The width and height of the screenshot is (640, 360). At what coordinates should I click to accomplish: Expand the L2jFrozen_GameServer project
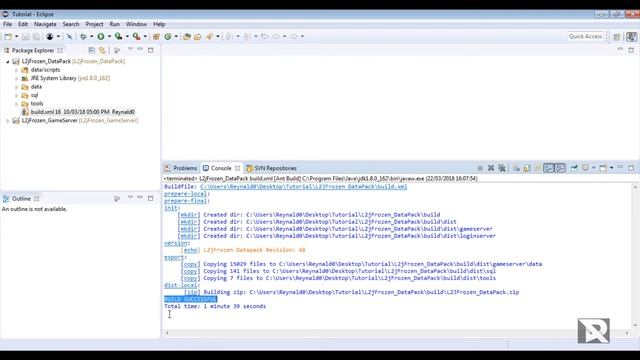point(7,121)
